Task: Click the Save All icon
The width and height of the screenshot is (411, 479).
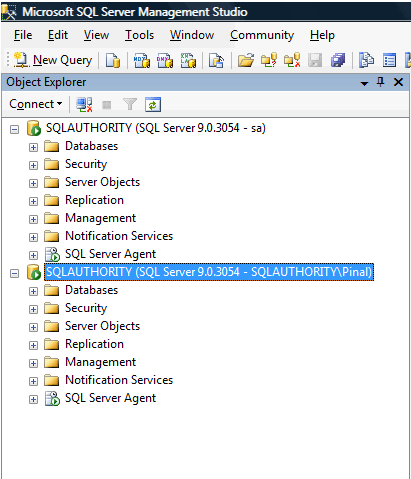Action: [338, 61]
